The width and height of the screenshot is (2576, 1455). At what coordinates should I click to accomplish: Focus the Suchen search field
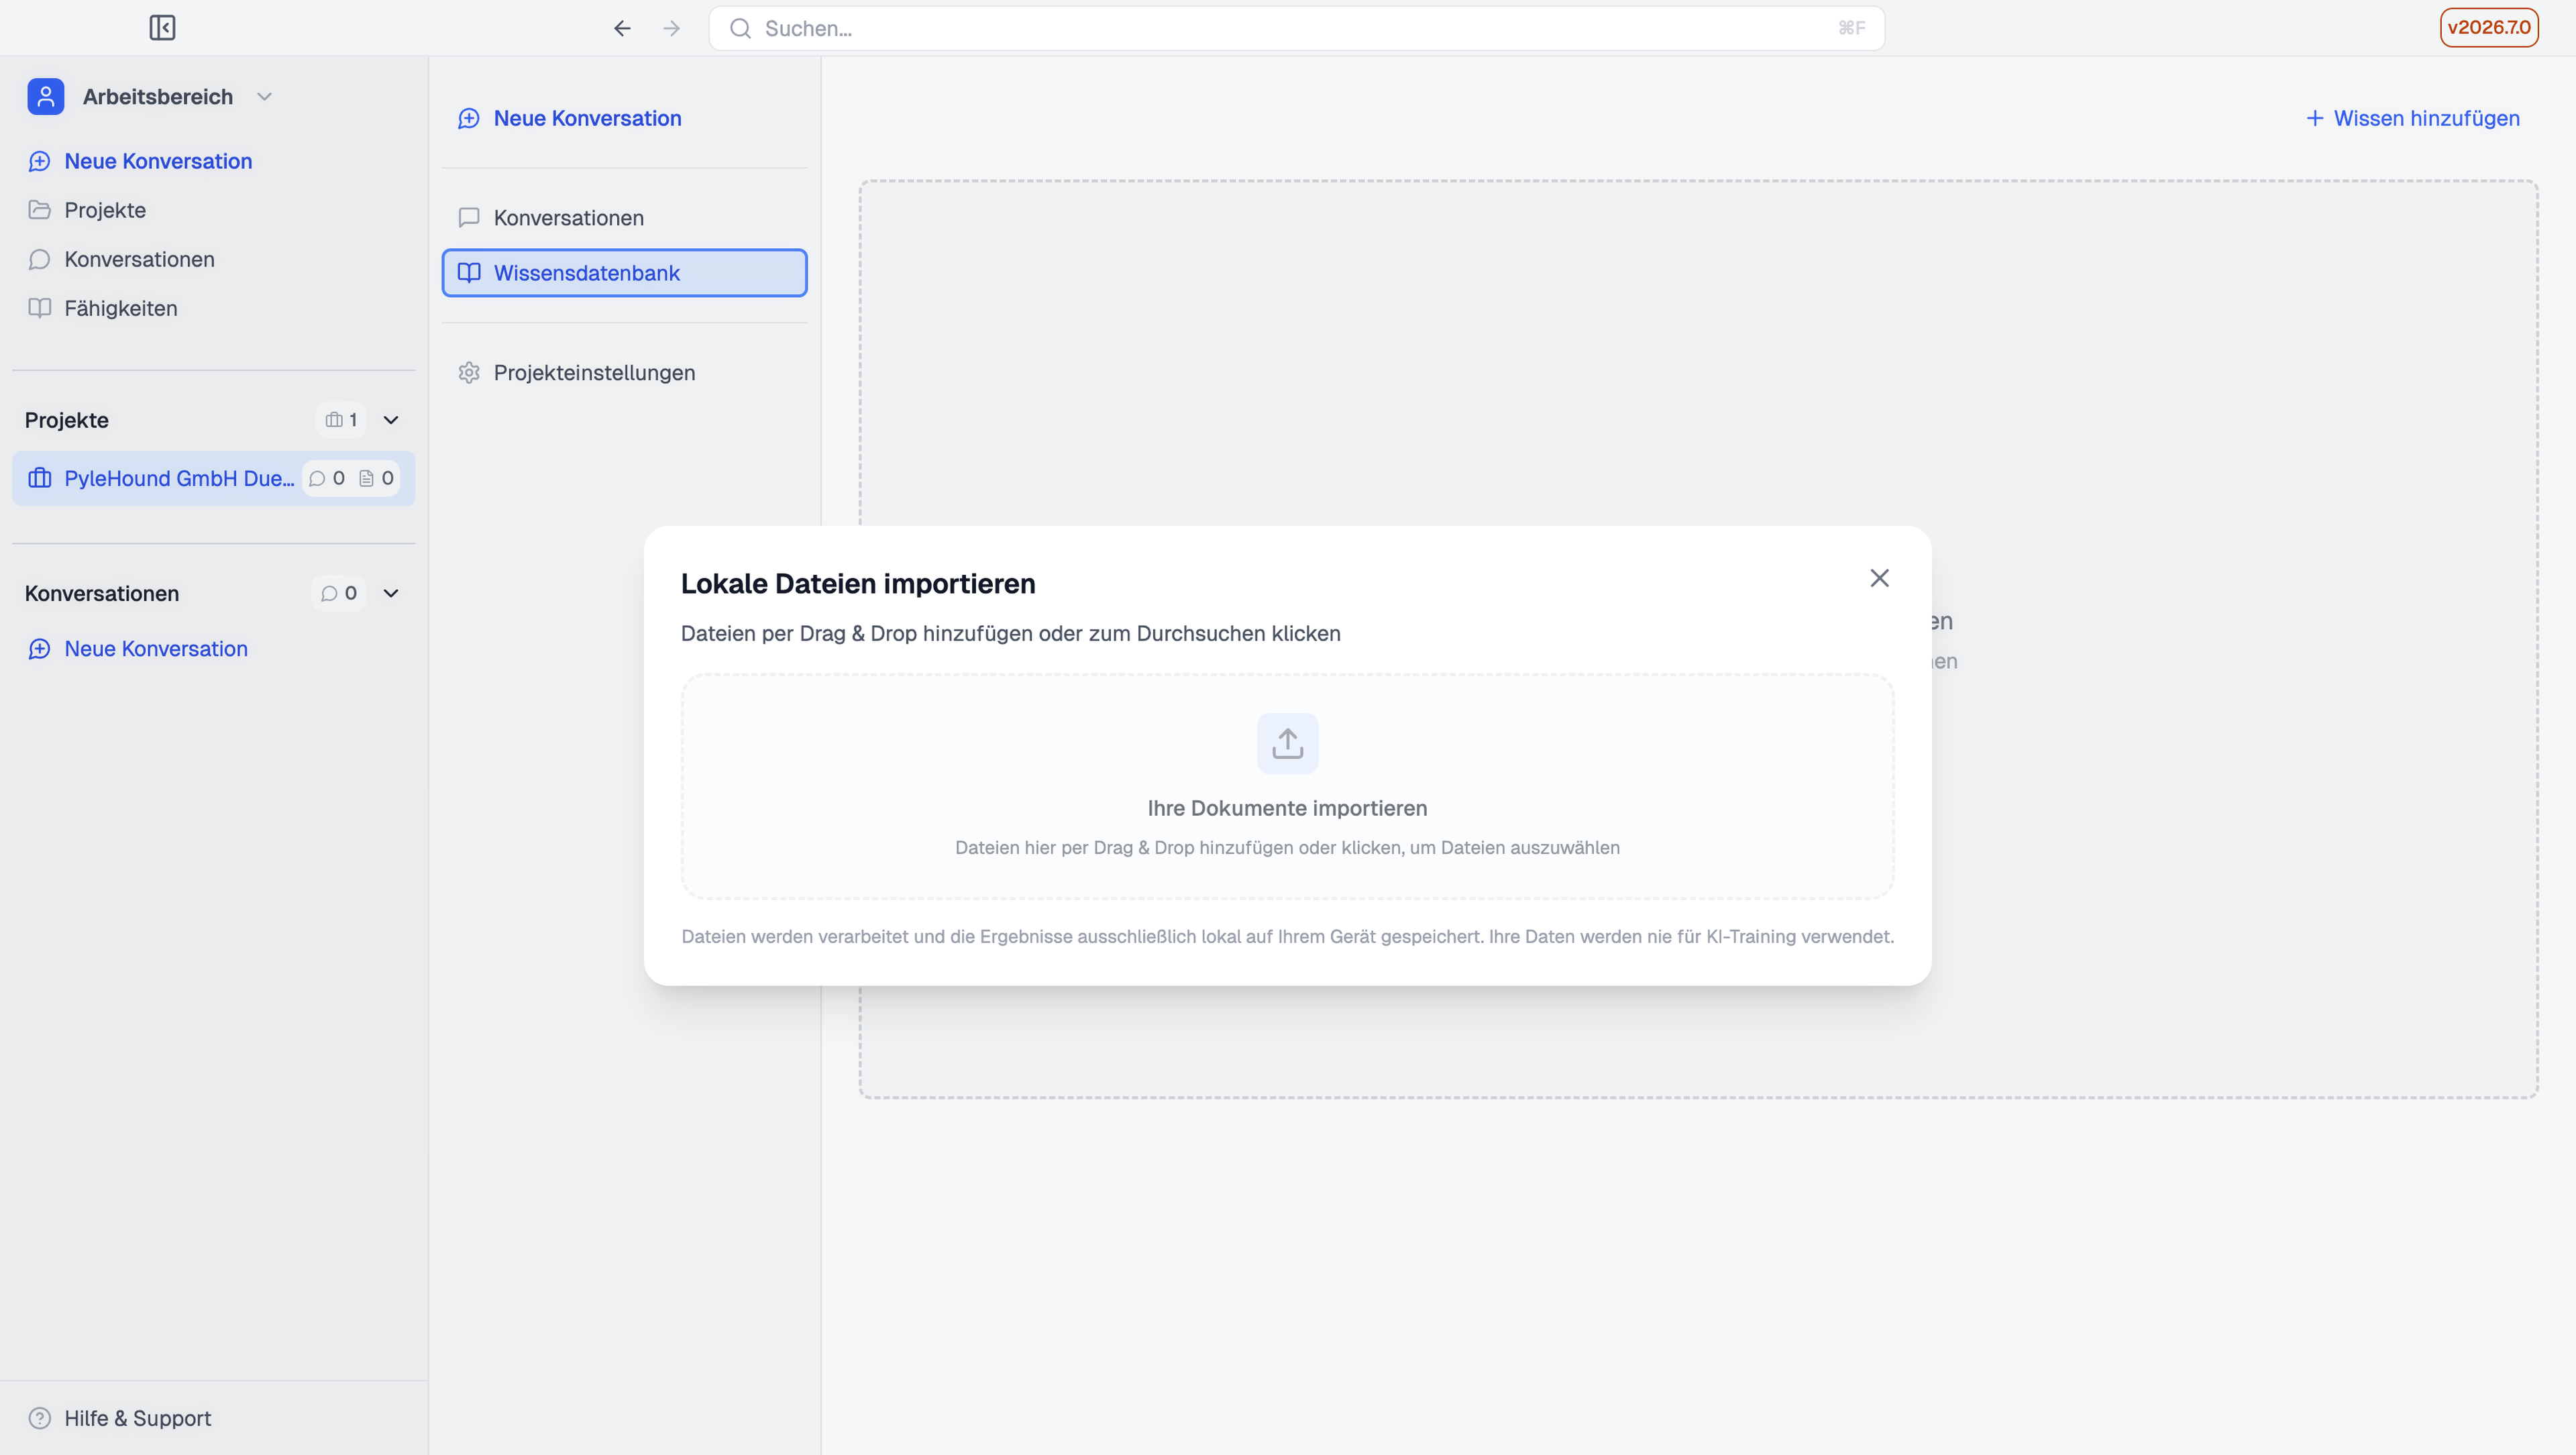tap(1296, 28)
